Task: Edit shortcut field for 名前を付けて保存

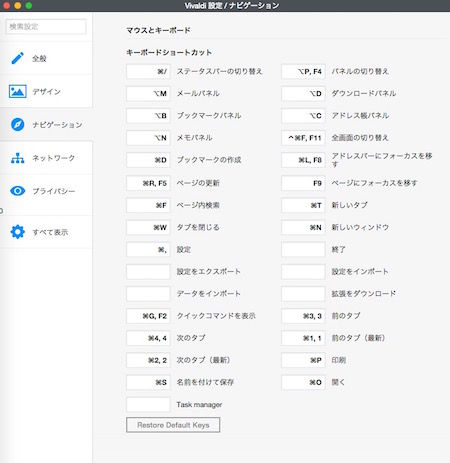Action: coord(148,382)
